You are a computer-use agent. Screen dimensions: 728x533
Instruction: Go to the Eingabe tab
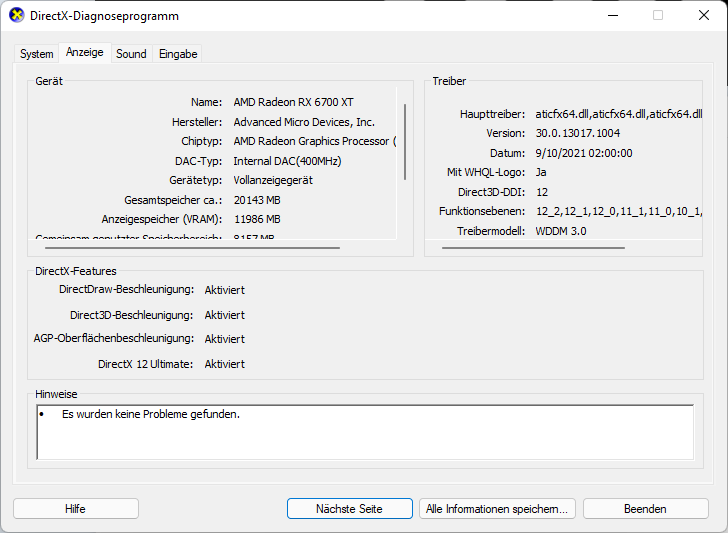point(178,54)
